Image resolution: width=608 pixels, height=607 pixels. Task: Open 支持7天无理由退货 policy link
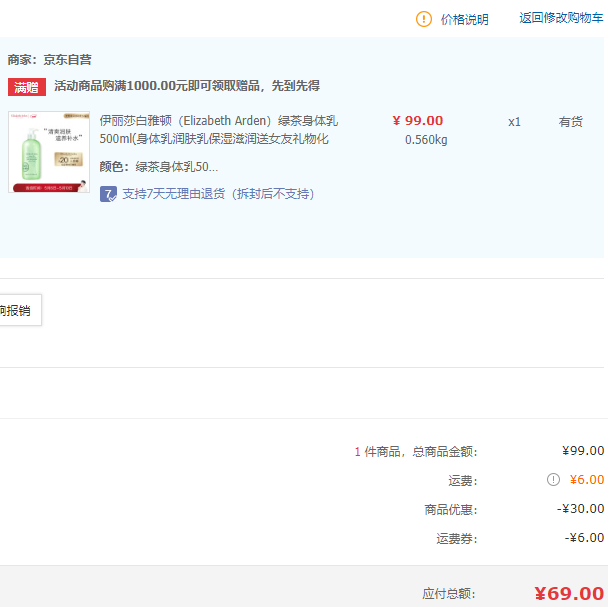[x=218, y=194]
